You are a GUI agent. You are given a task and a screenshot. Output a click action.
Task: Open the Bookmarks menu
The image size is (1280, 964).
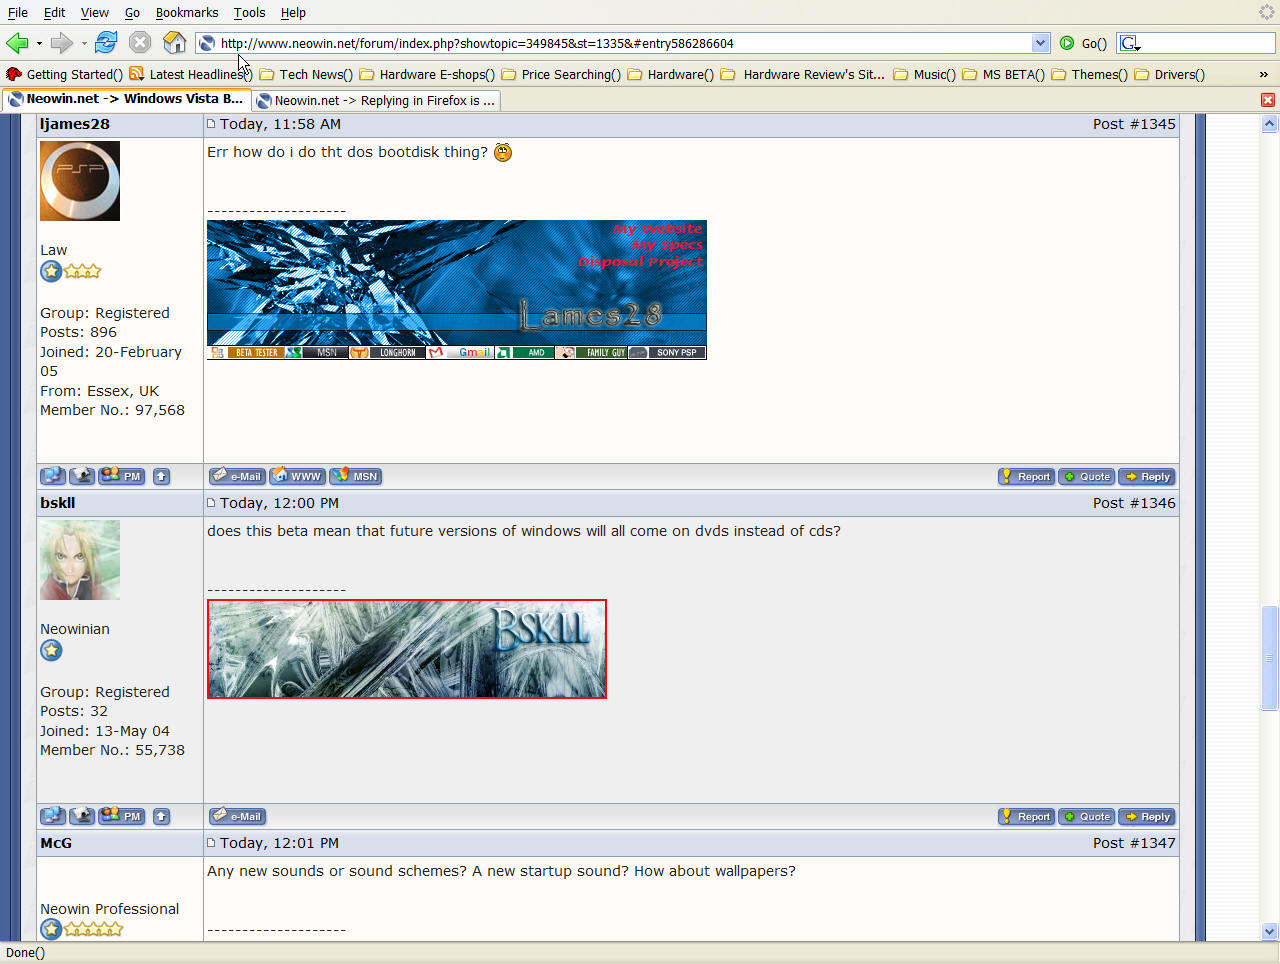coord(187,12)
